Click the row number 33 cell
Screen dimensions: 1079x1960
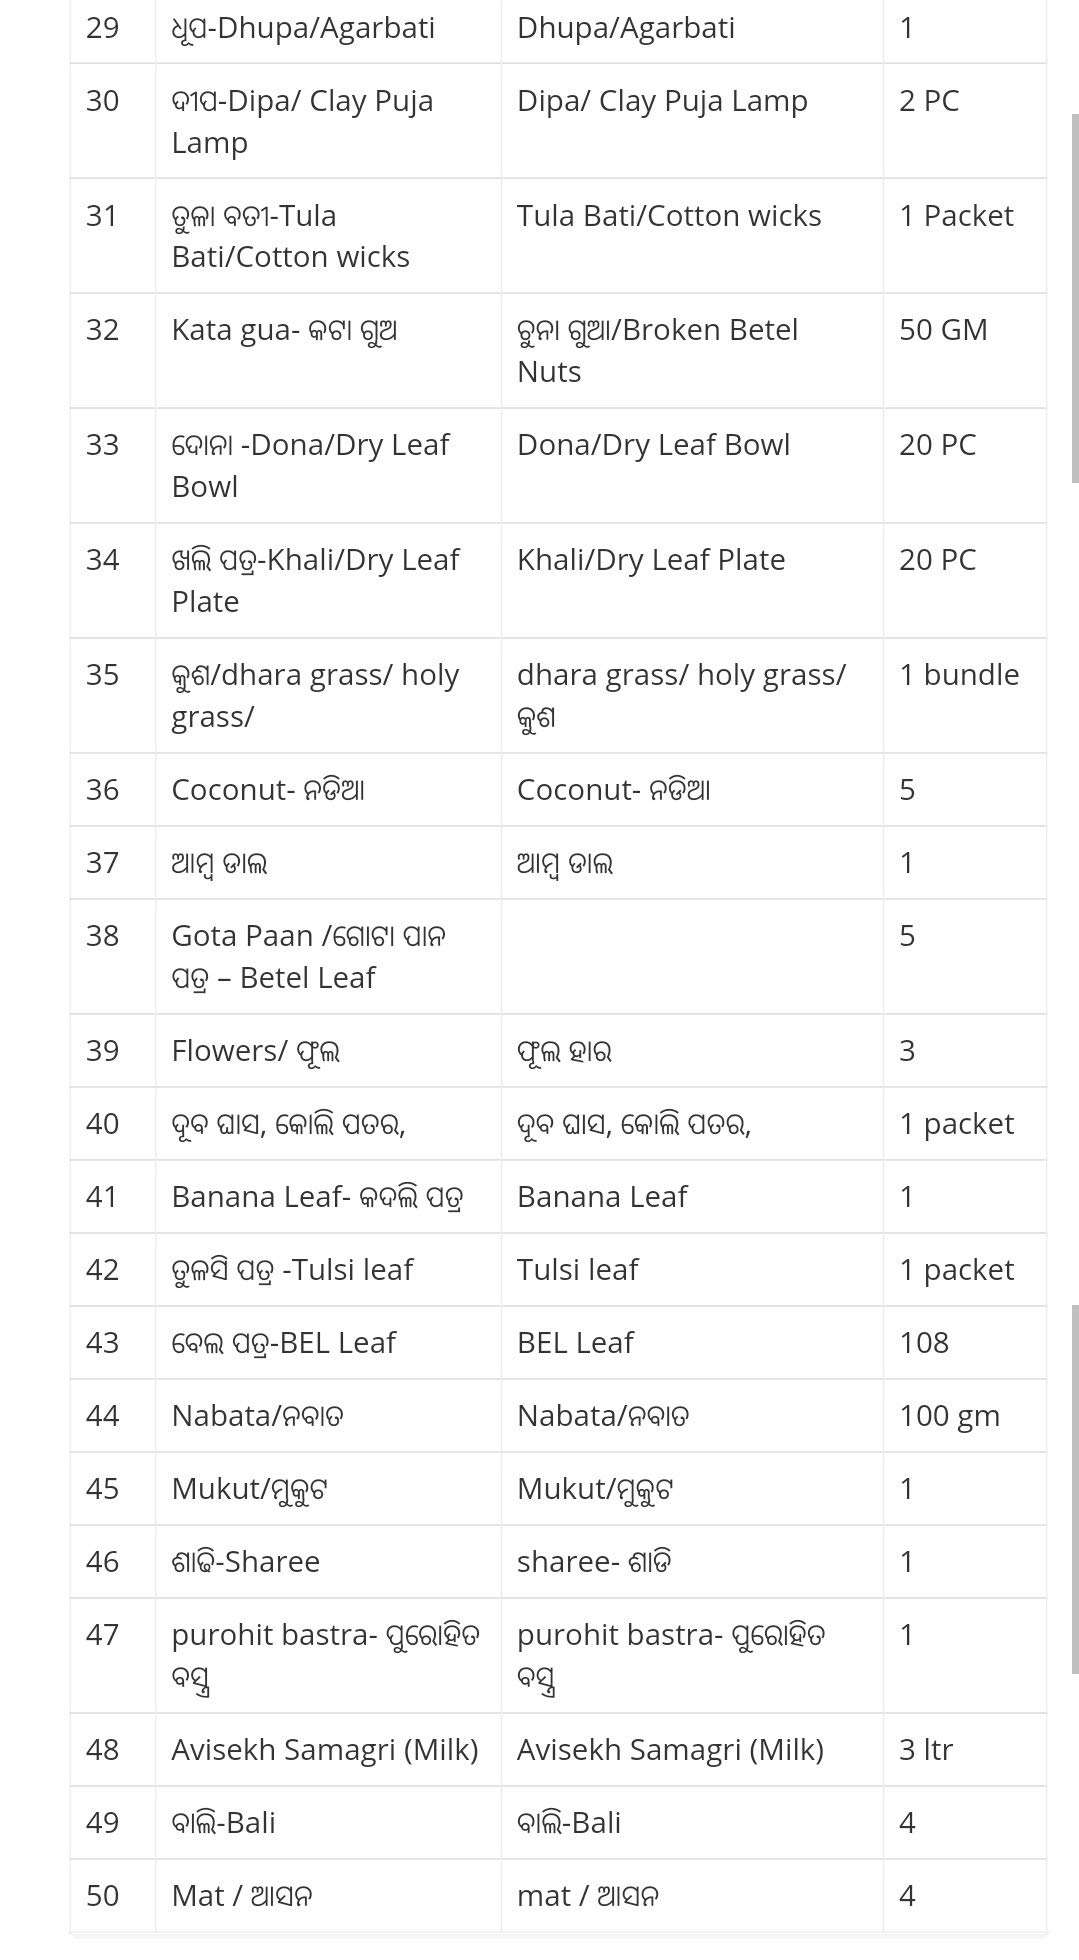[x=103, y=445]
